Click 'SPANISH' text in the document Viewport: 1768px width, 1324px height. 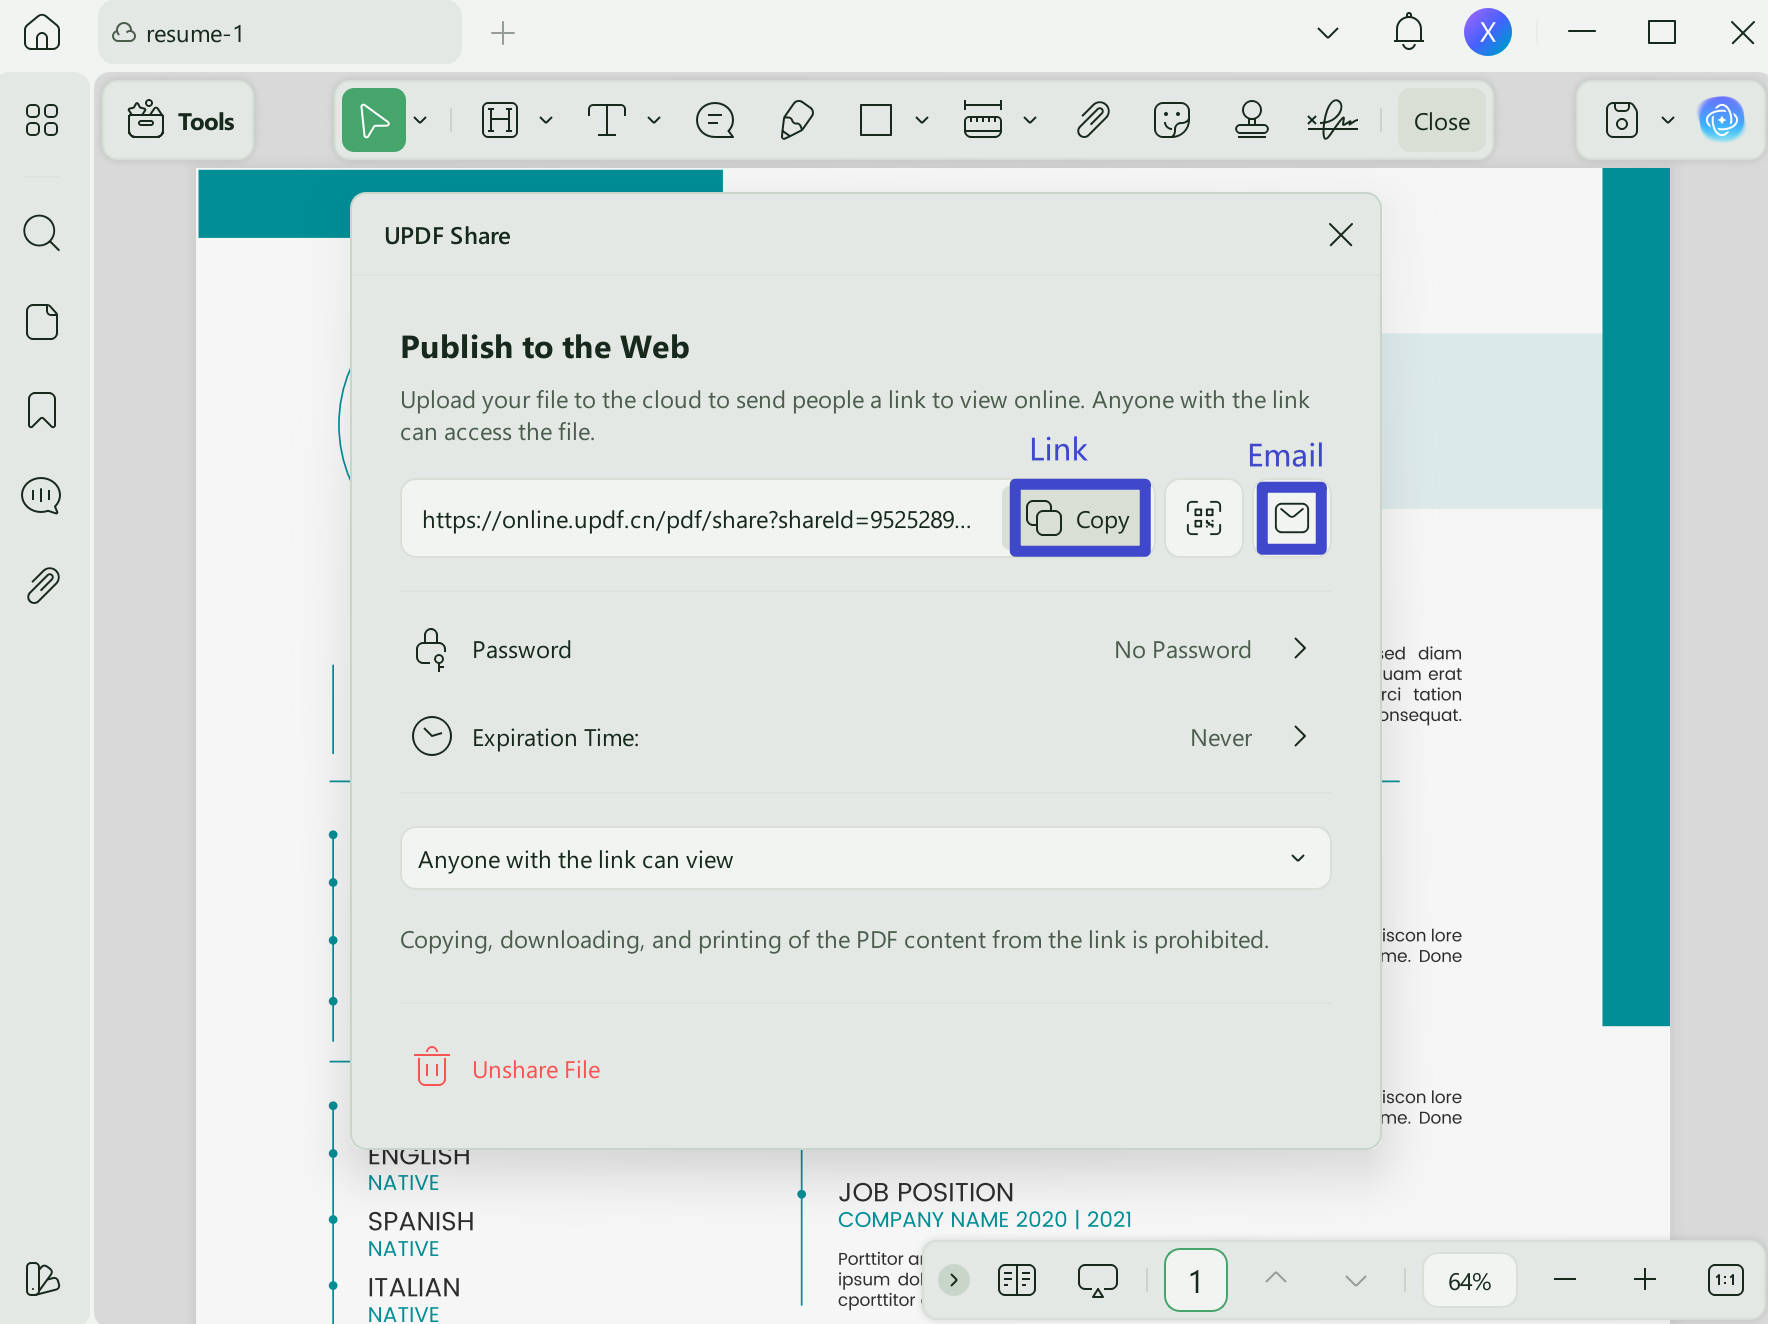coord(421,1221)
